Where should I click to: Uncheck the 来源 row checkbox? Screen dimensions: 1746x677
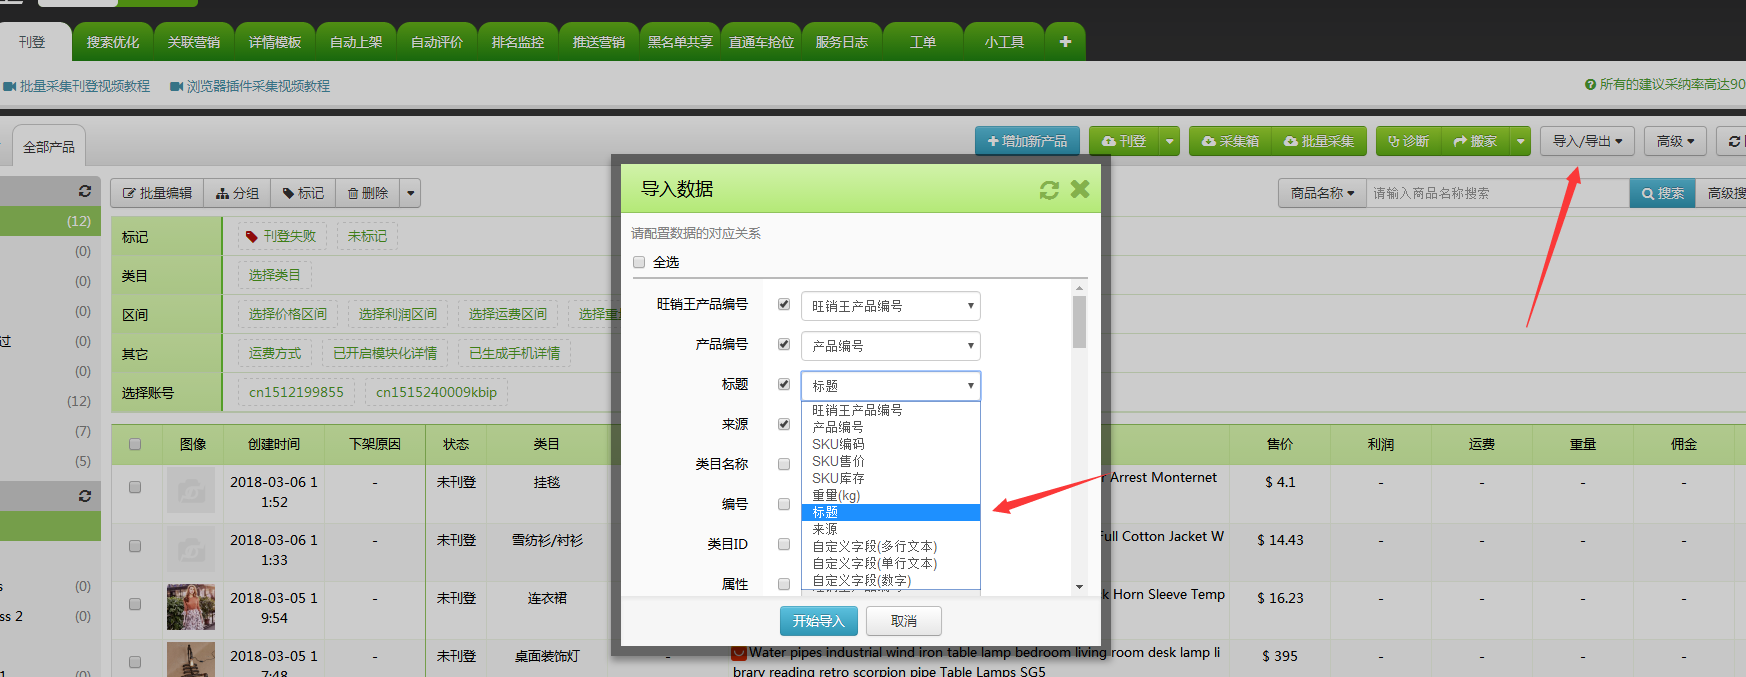(x=784, y=424)
